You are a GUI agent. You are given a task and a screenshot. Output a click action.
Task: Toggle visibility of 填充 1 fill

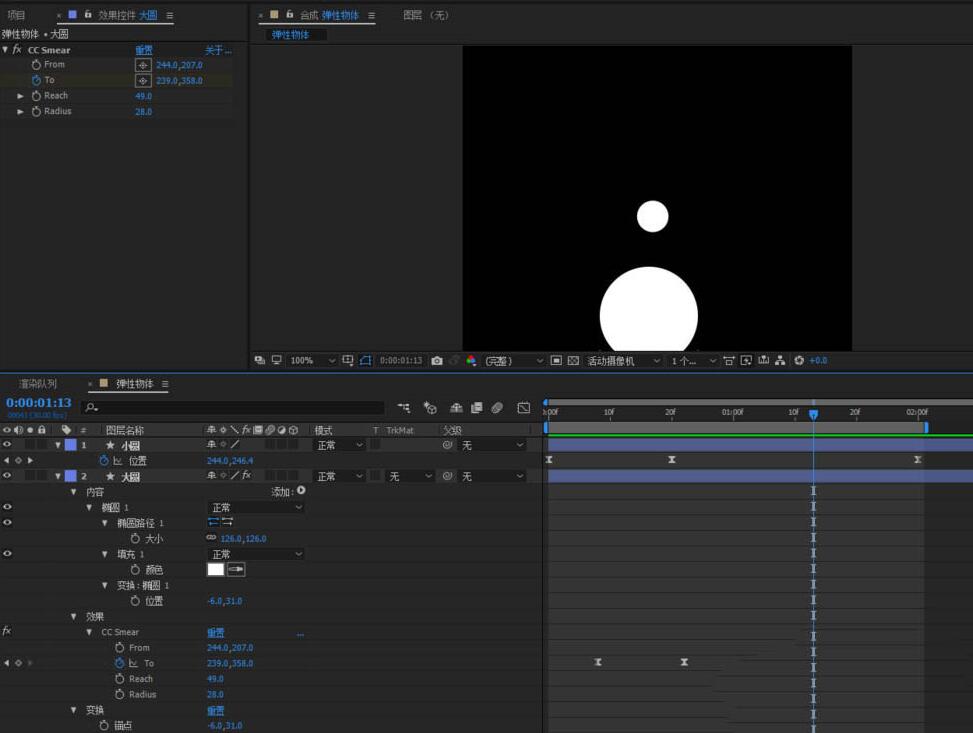point(7,553)
